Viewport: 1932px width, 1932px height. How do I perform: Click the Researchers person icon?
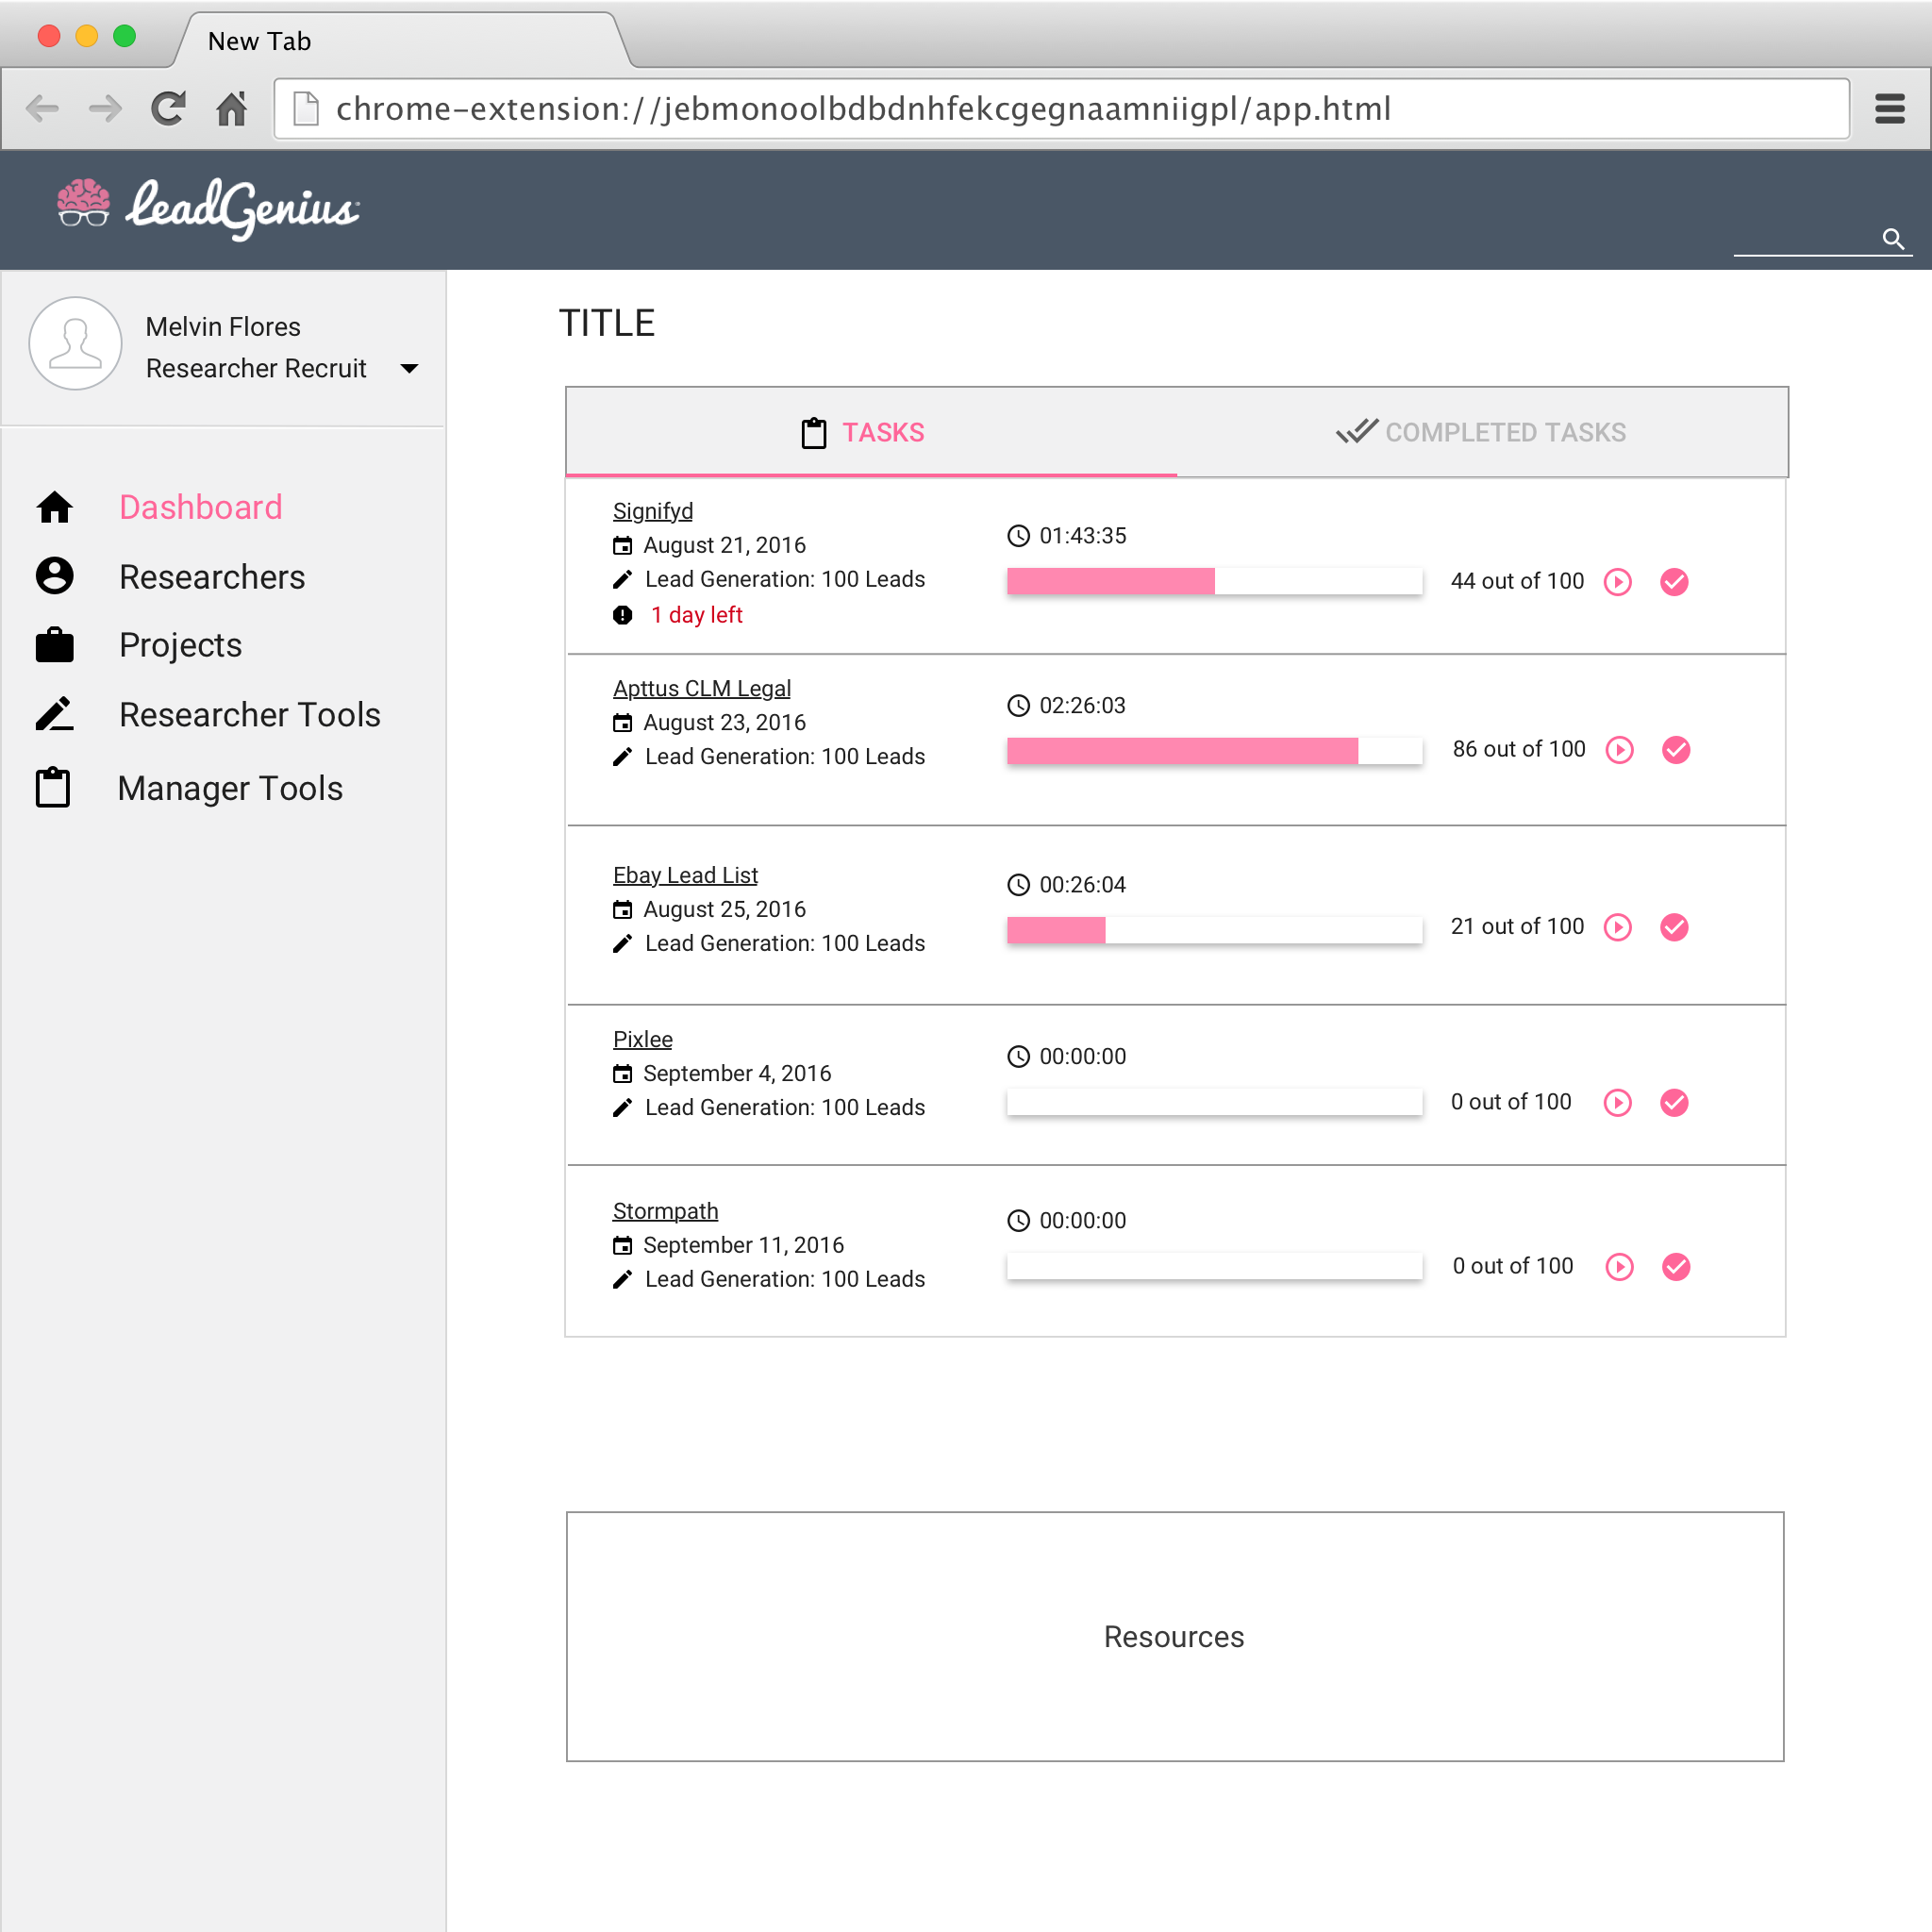click(x=54, y=576)
